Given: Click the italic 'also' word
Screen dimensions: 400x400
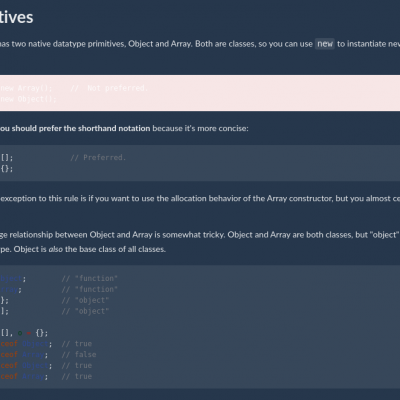Looking at the screenshot, I should tap(56, 249).
